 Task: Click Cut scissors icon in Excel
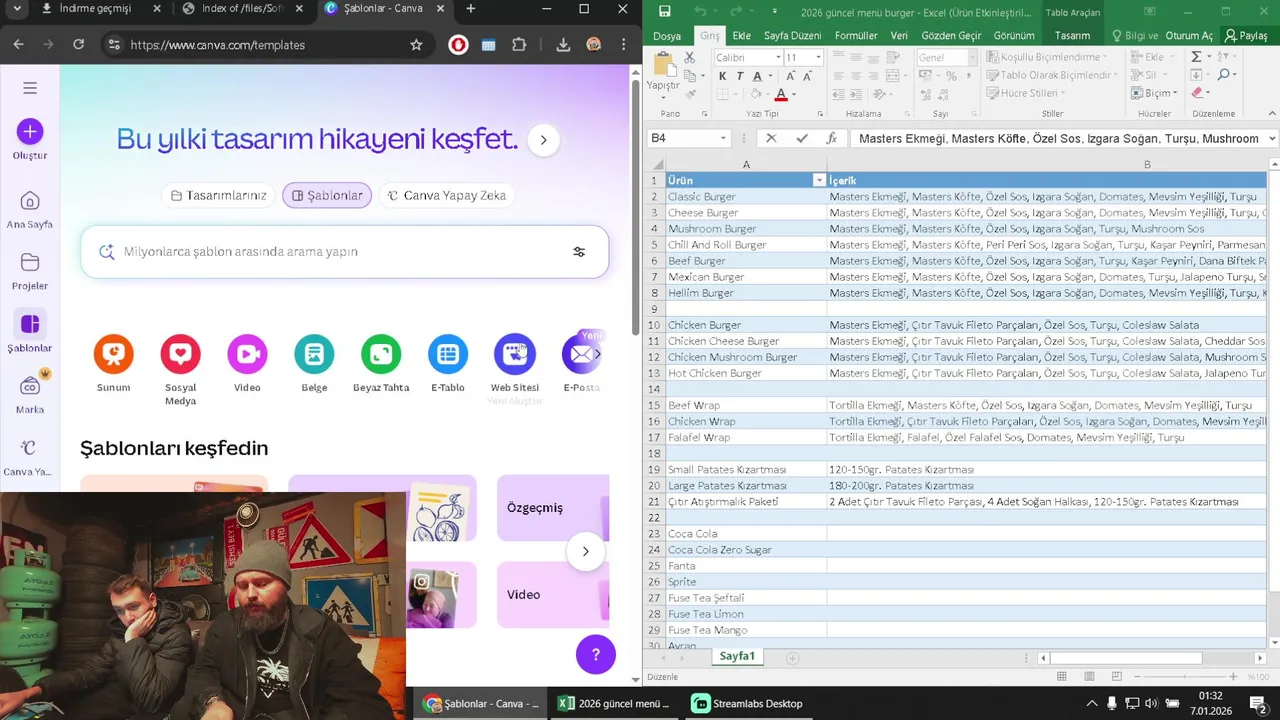pos(690,58)
